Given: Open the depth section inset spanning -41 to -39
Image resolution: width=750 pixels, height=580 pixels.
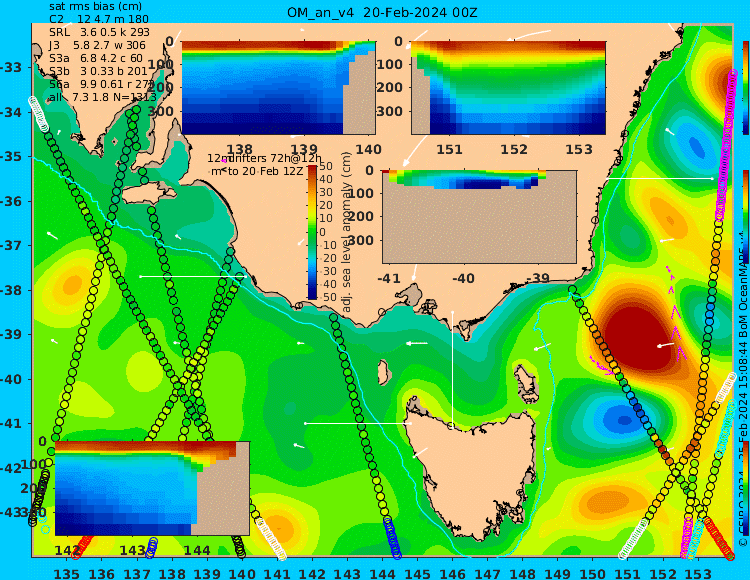Looking at the screenshot, I should point(479,217).
